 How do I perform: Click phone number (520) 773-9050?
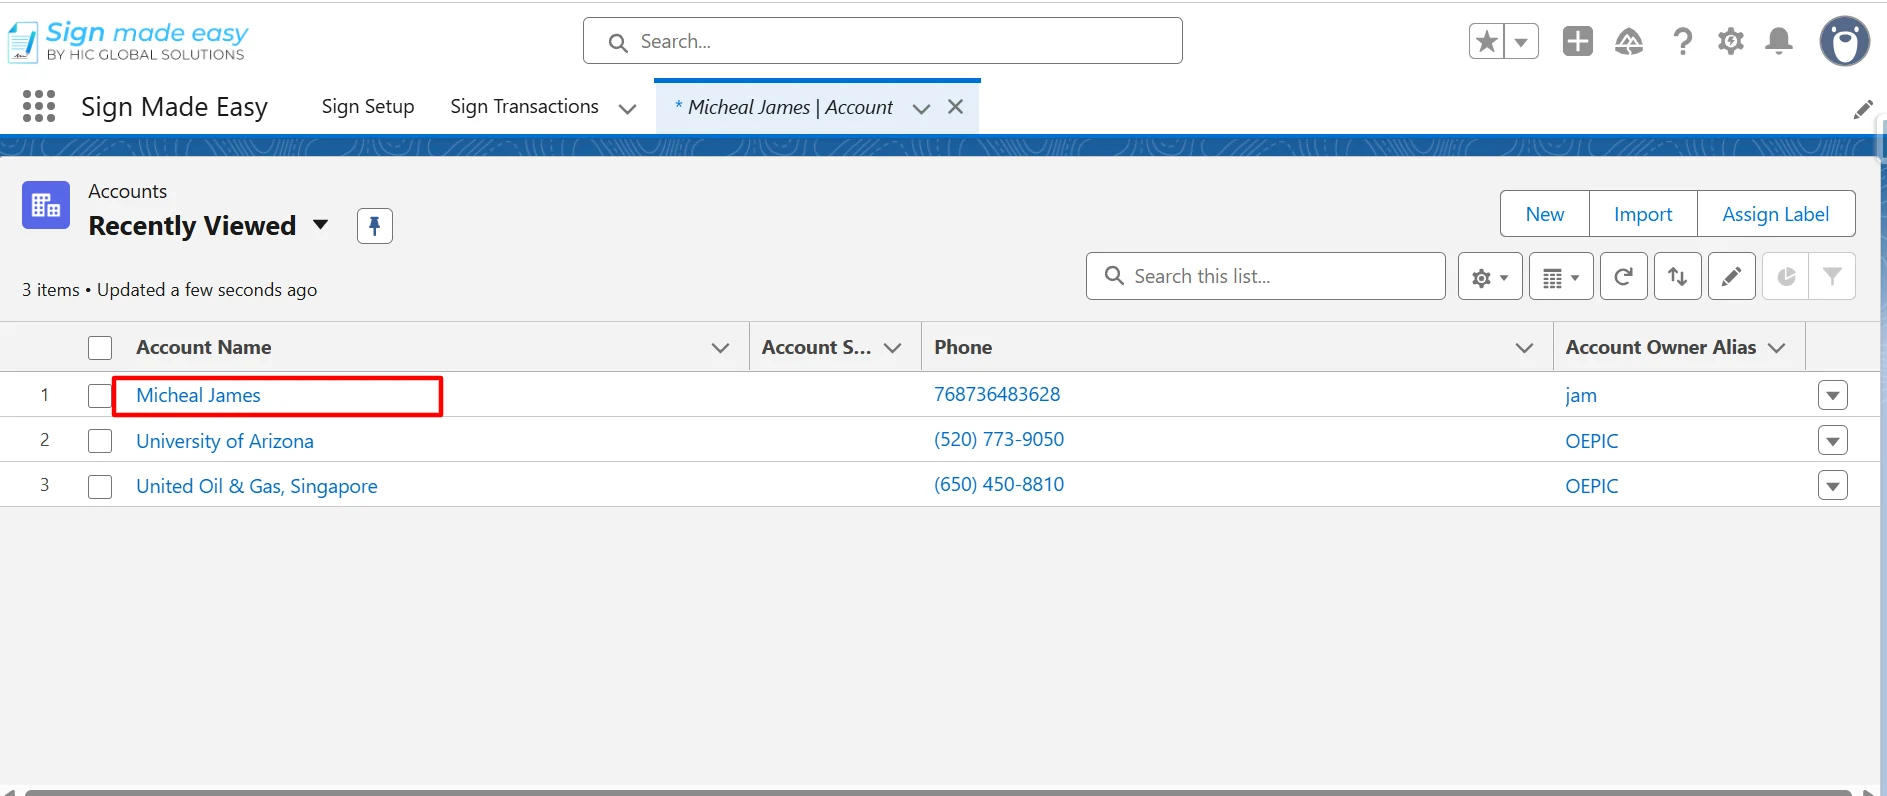[999, 439]
